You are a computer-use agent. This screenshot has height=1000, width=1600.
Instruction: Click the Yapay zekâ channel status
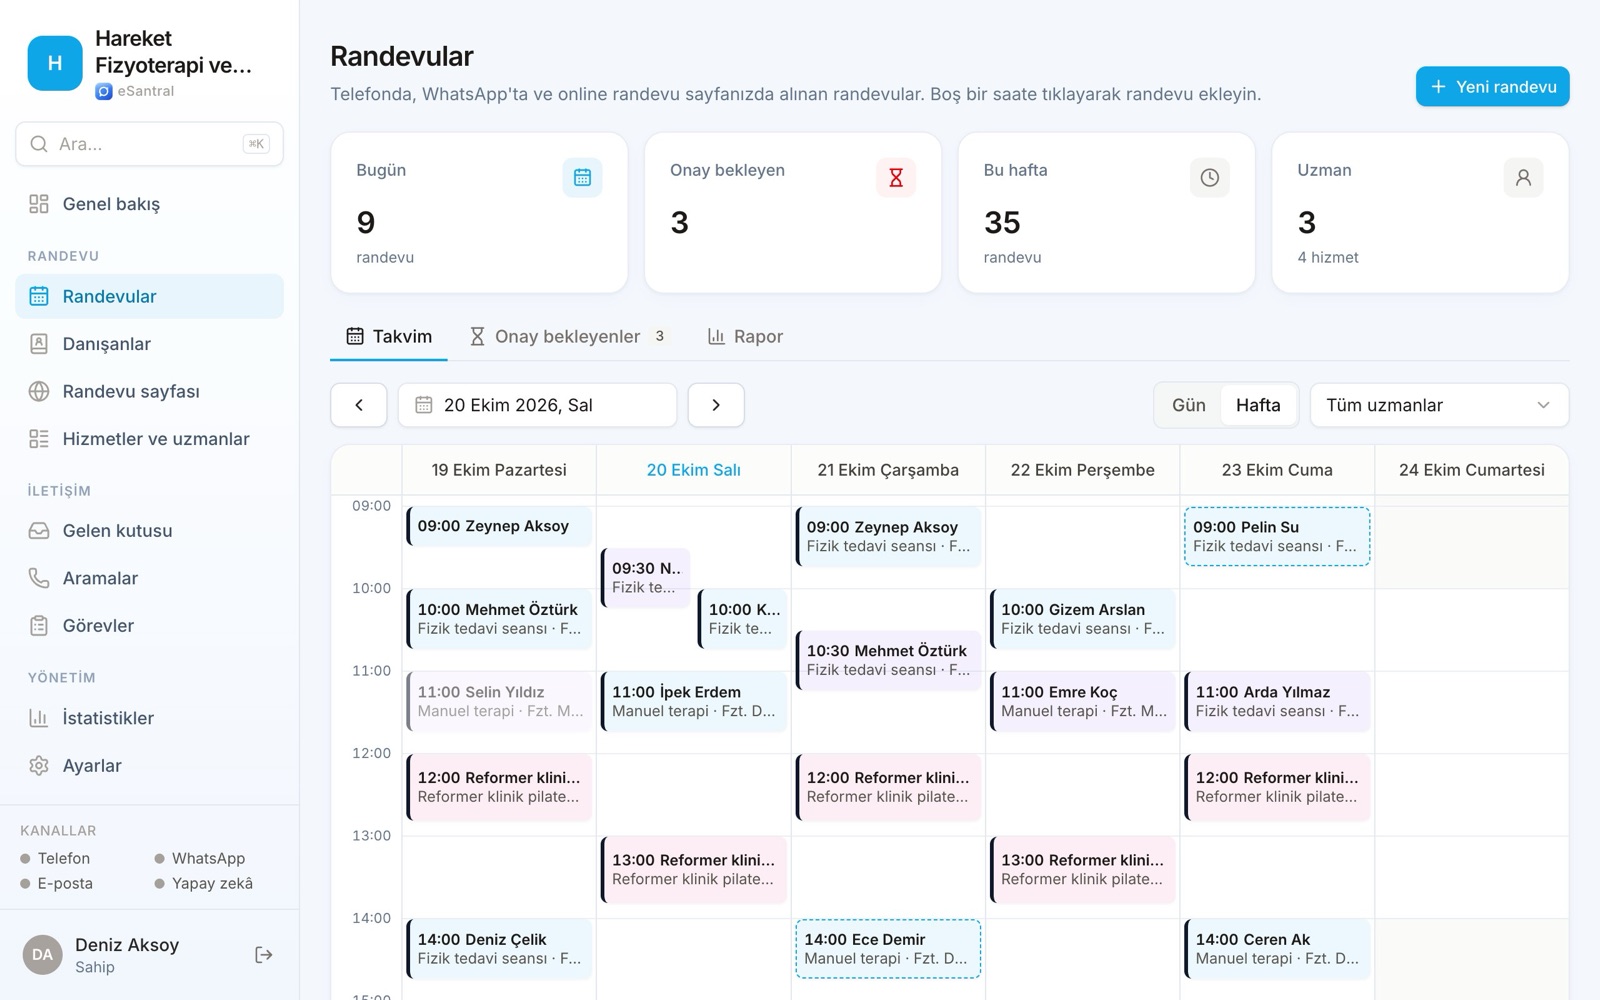coord(204,884)
